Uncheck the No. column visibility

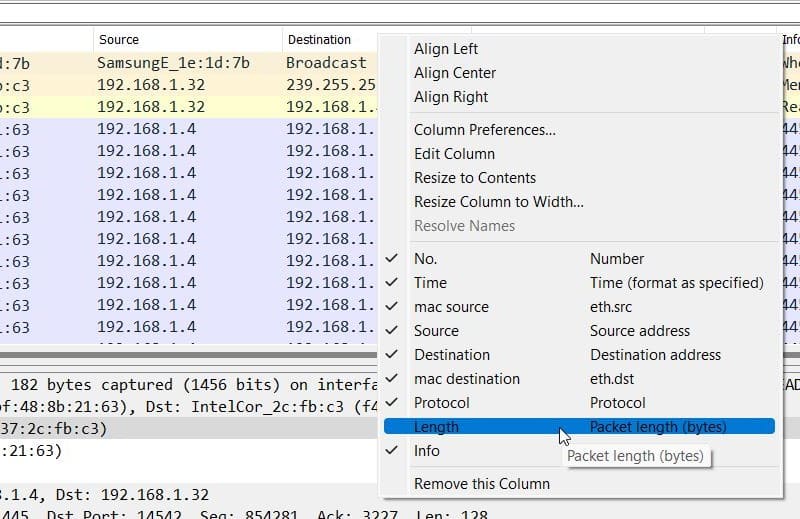[425, 259]
